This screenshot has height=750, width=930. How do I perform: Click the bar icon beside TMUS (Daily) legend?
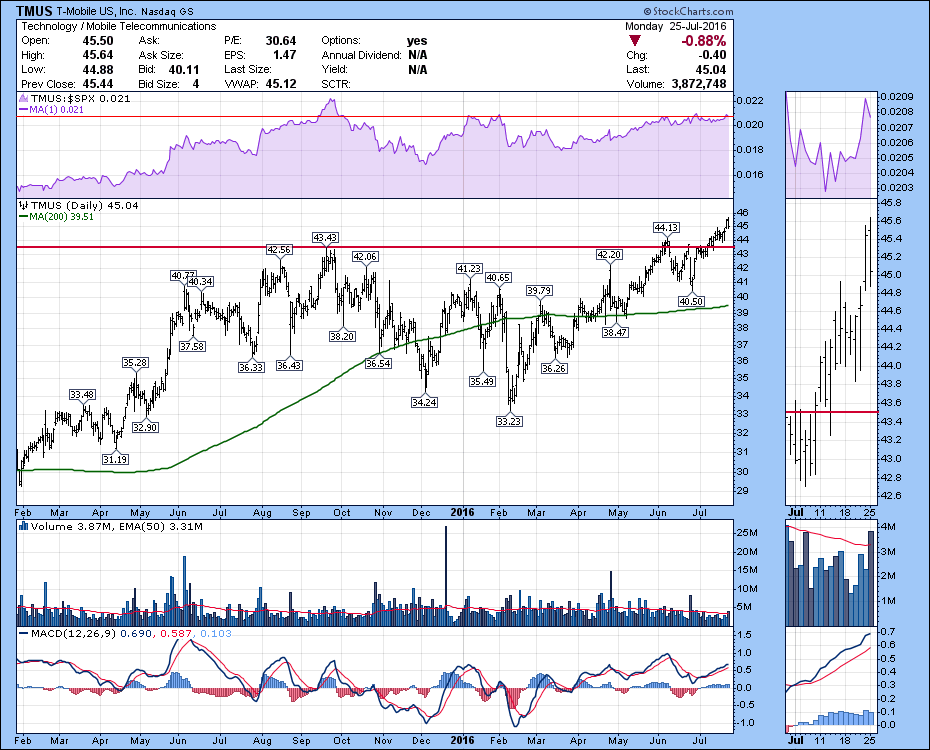pyautogui.click(x=23, y=206)
